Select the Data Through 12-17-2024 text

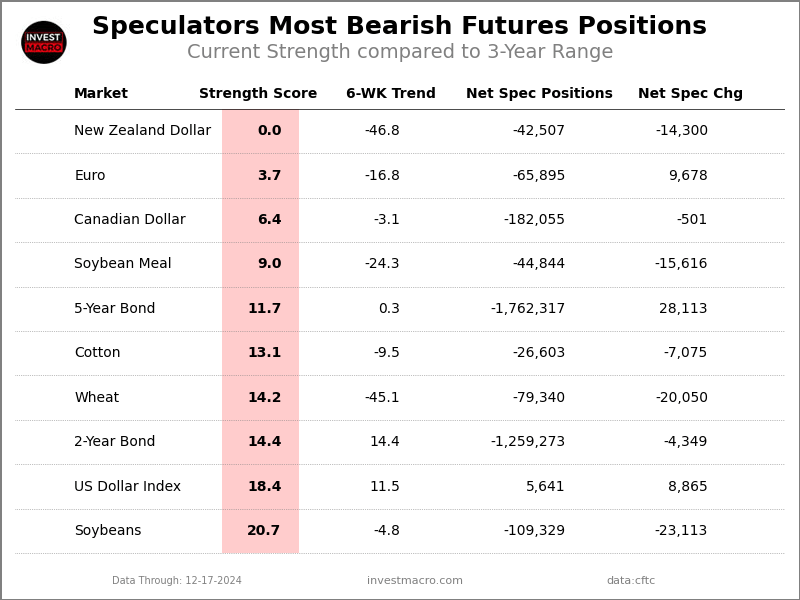pyautogui.click(x=177, y=581)
